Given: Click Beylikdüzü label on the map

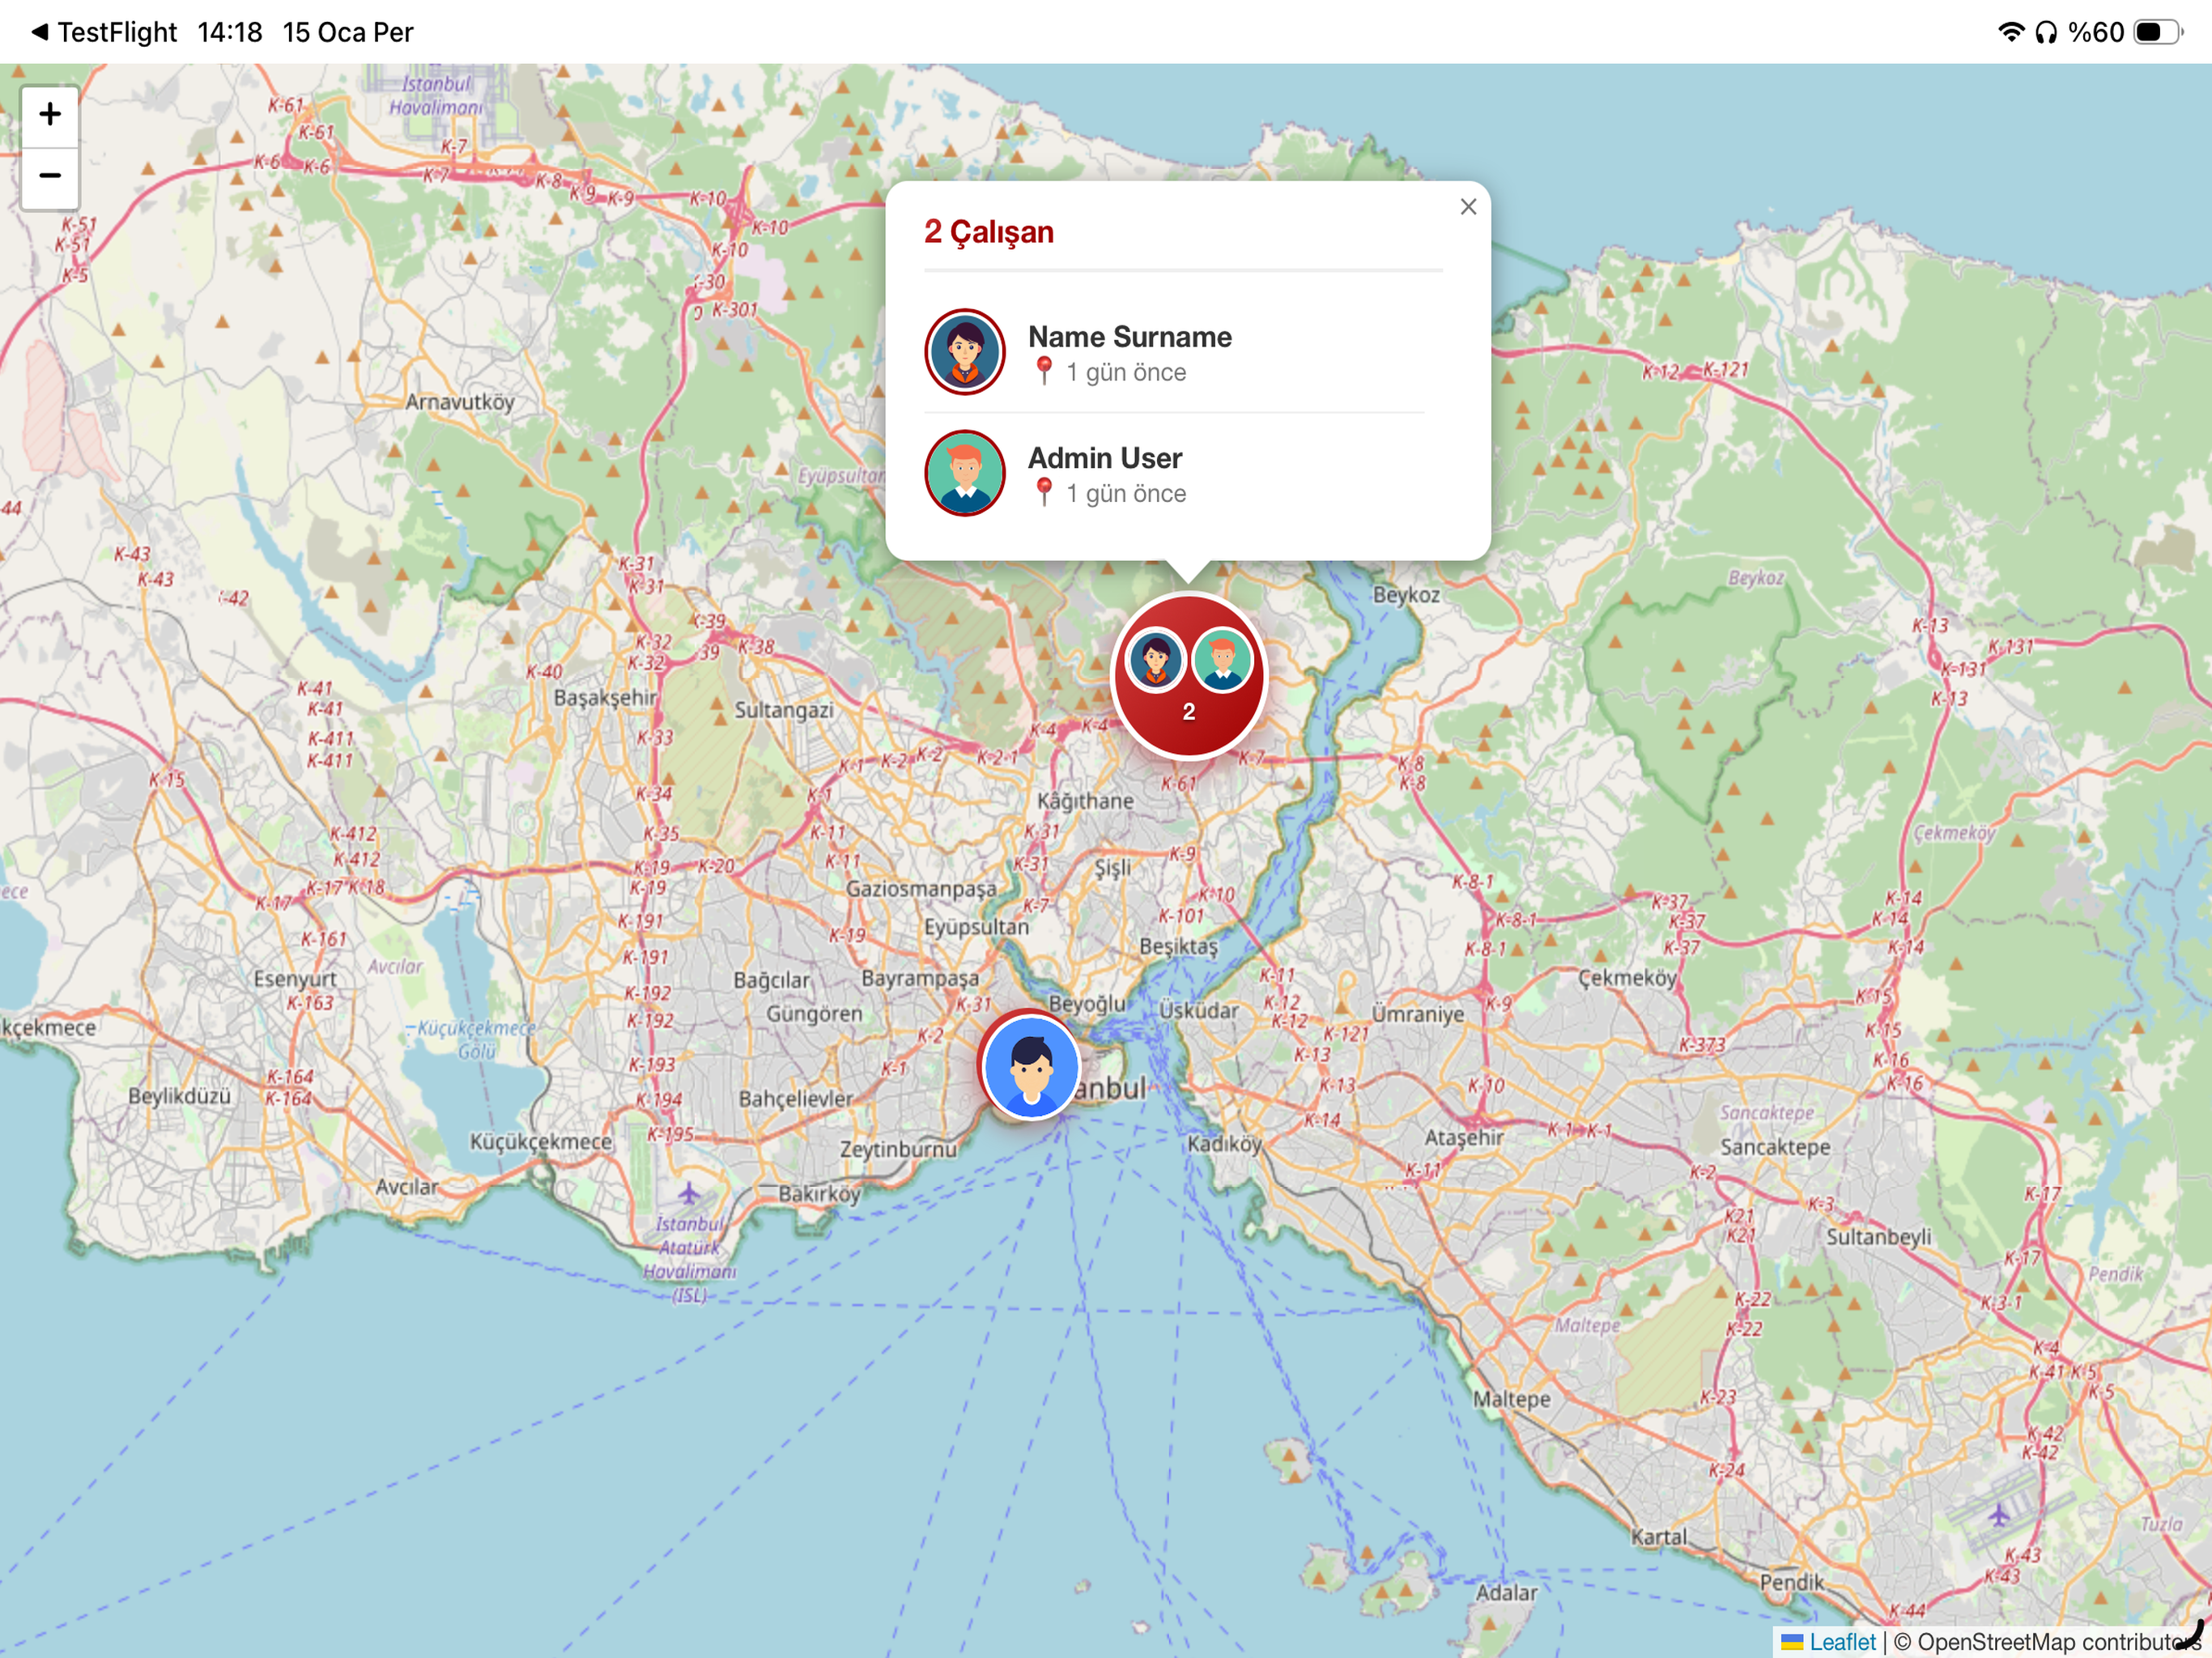Looking at the screenshot, I should pyautogui.click(x=179, y=1096).
